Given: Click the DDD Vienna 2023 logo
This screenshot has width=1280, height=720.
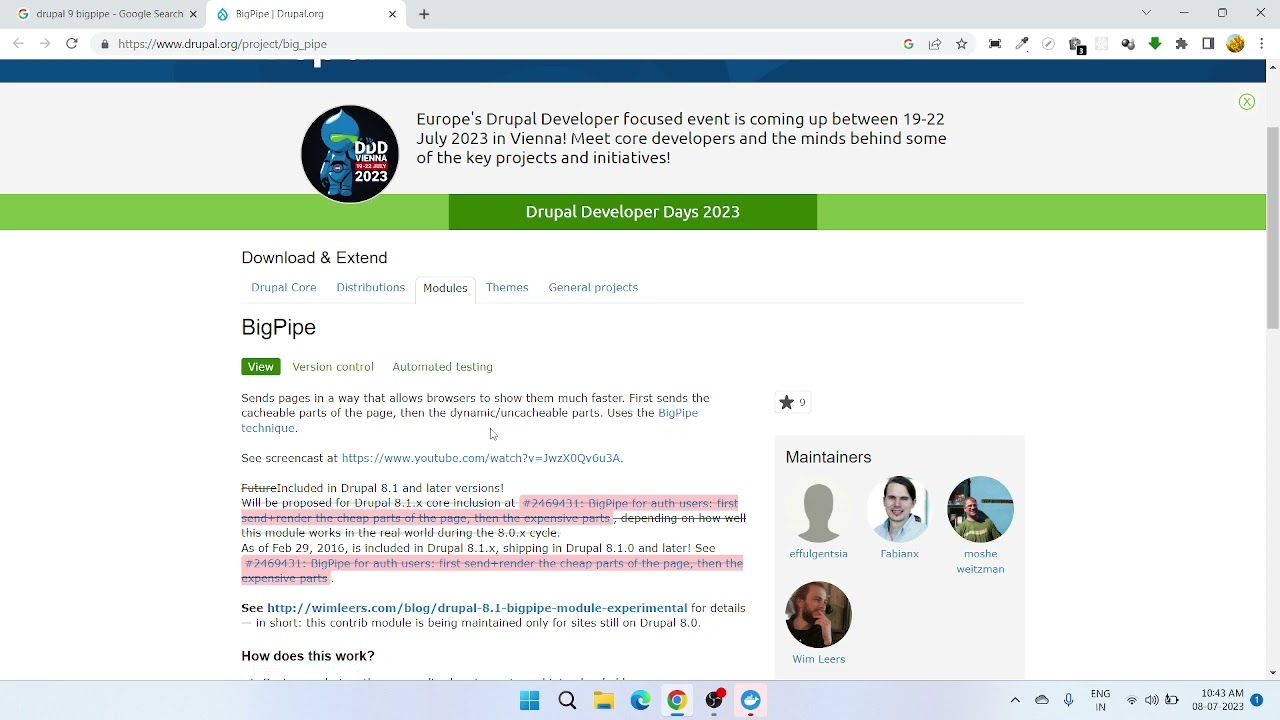Looking at the screenshot, I should tap(350, 154).
